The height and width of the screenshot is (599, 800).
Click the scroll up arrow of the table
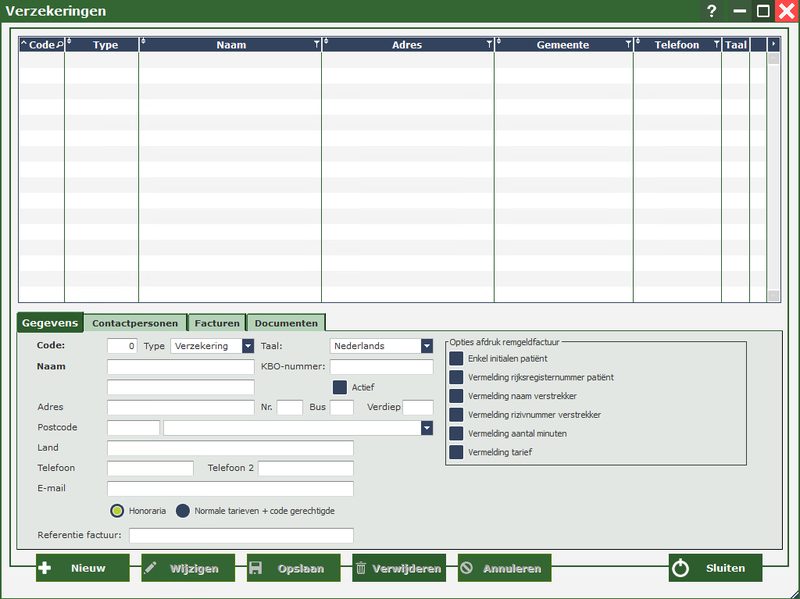(773, 58)
